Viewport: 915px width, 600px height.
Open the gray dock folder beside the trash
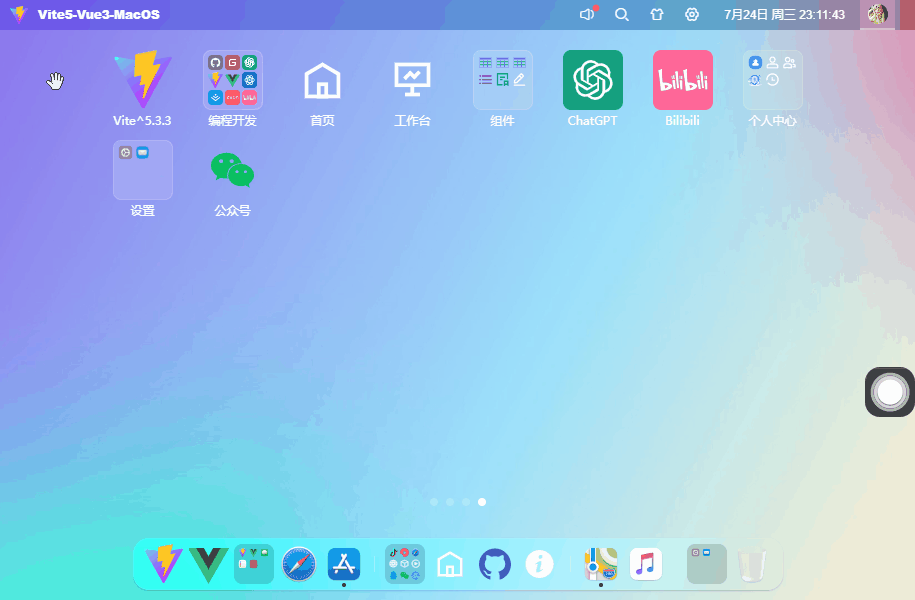[x=707, y=564]
